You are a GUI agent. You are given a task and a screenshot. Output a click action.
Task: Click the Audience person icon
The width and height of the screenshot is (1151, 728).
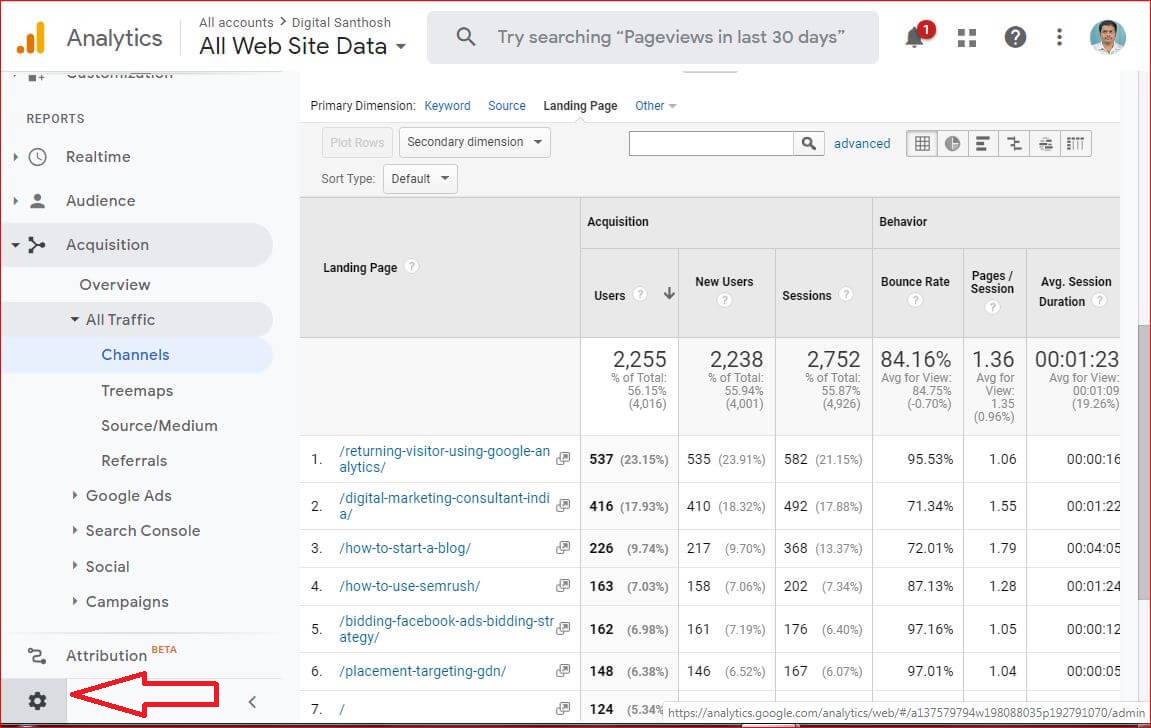coord(37,200)
